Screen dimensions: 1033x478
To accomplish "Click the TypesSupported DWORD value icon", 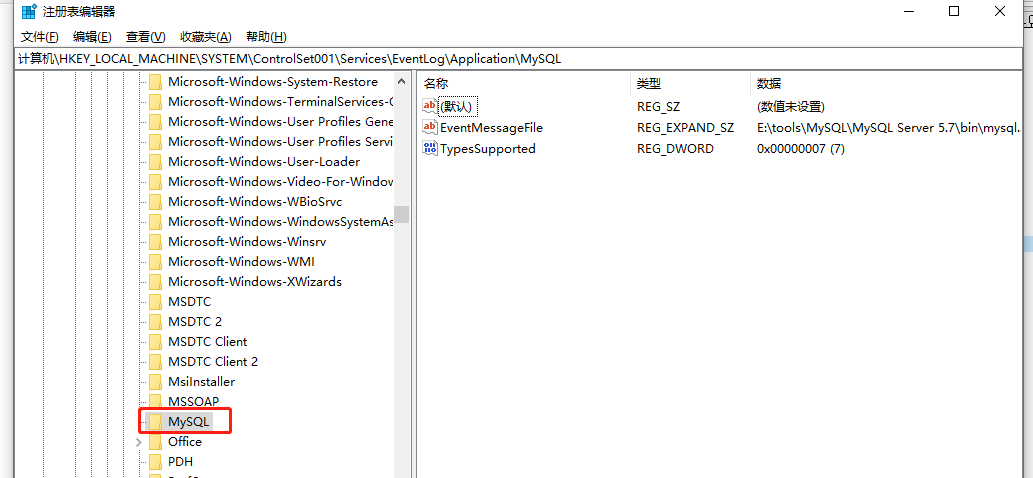I will click(x=430, y=149).
